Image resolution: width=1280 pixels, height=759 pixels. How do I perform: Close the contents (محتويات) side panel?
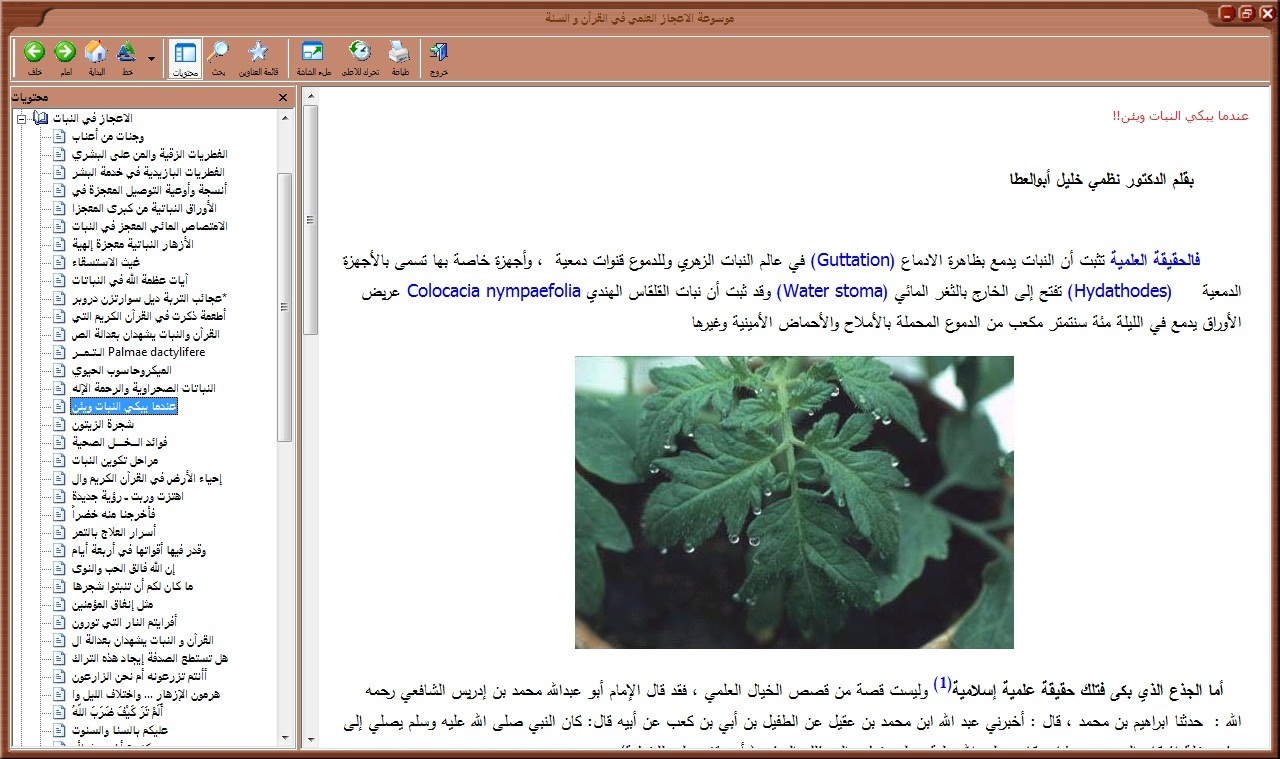pyautogui.click(x=283, y=97)
